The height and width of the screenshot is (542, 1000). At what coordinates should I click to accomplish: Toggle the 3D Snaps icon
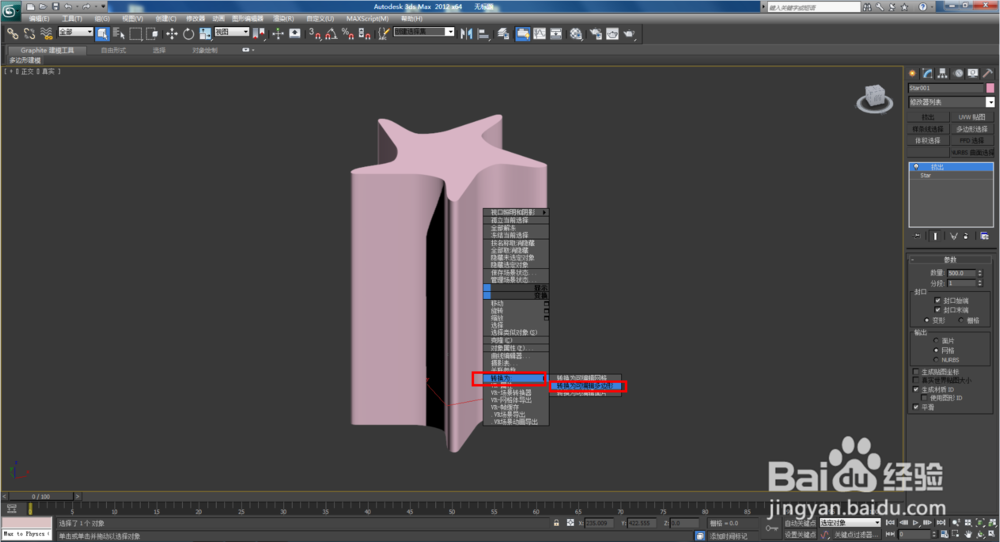coord(314,34)
